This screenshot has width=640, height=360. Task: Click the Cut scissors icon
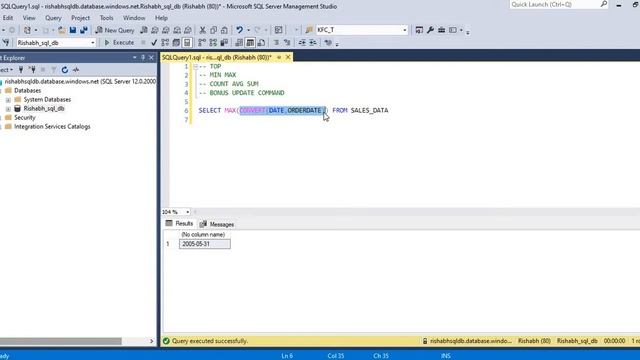tap(202, 30)
